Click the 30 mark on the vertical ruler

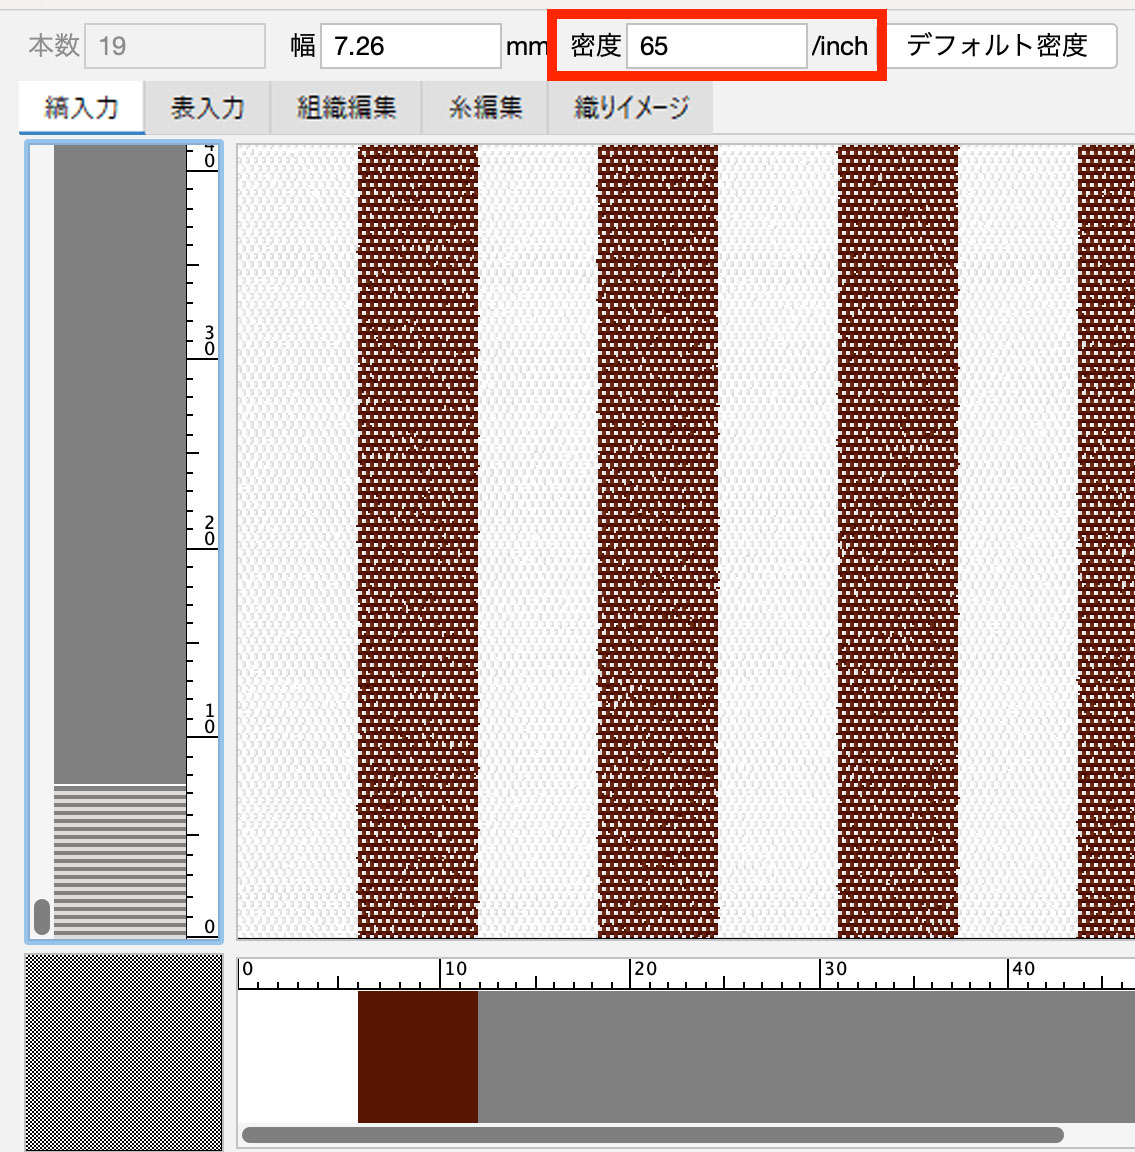click(207, 341)
